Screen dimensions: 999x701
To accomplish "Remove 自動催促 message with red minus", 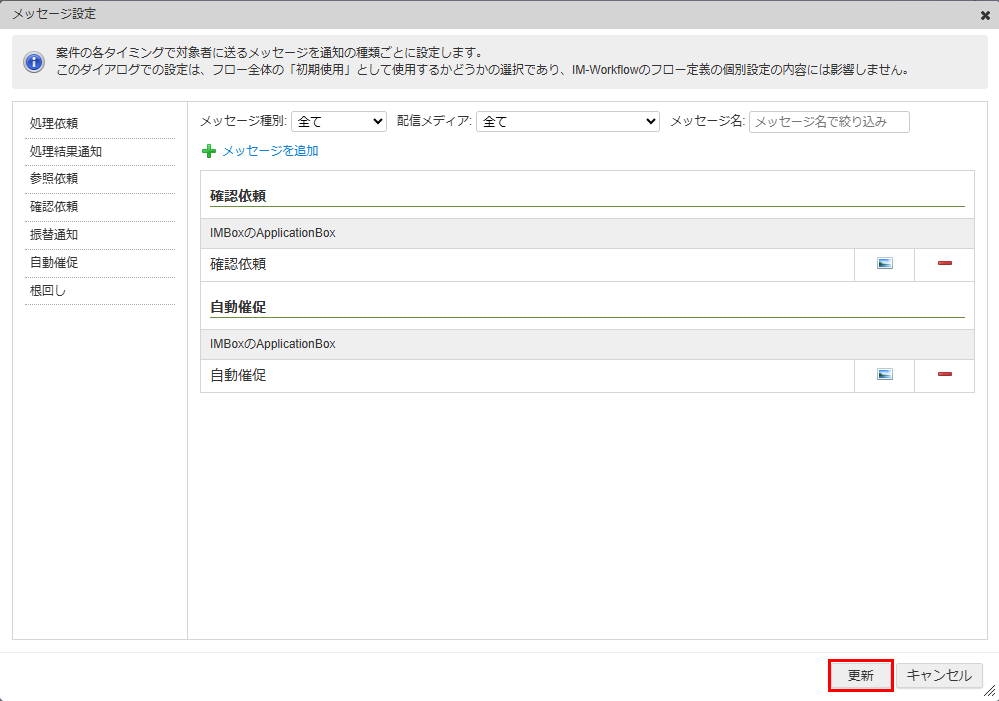I will [x=944, y=375].
